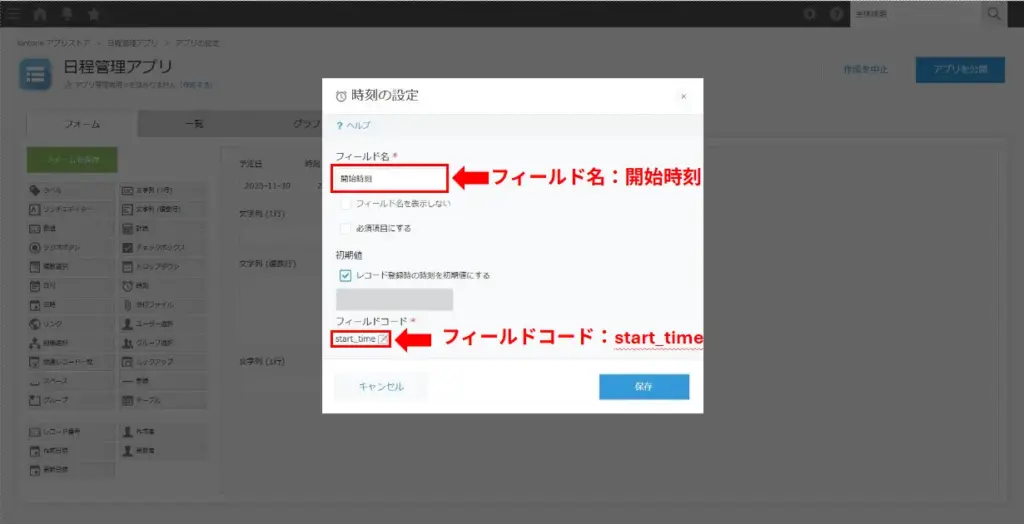The height and width of the screenshot is (524, 1024).
Task: Select the グループ選択 field in the palette
Action: tap(163, 342)
